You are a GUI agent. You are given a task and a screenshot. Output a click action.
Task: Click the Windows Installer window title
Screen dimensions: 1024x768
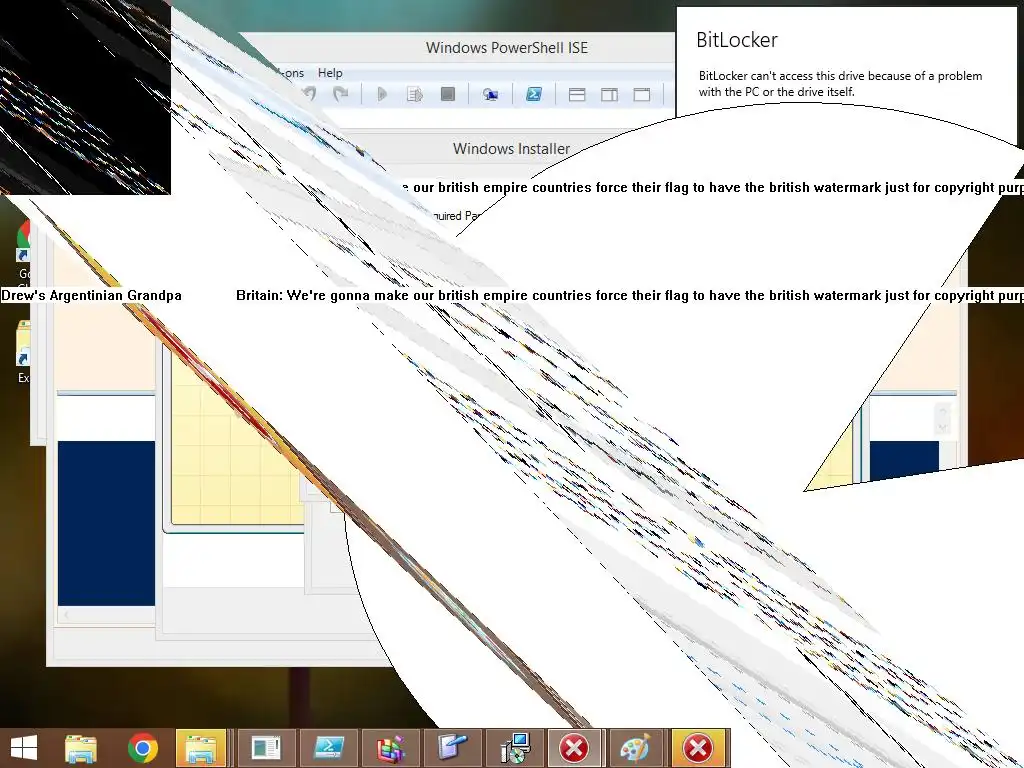click(511, 149)
